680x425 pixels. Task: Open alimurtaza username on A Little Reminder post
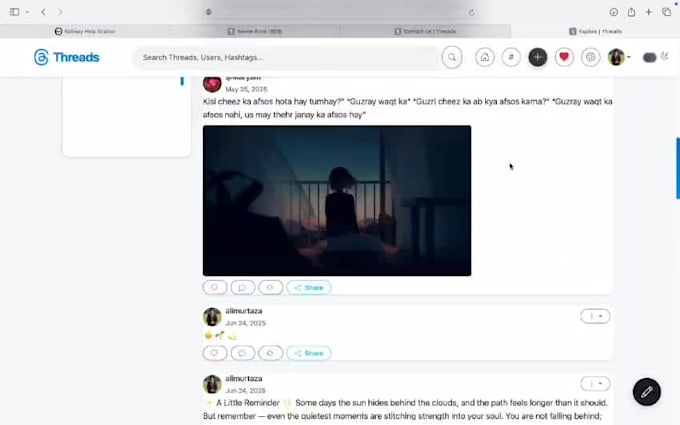(x=244, y=379)
